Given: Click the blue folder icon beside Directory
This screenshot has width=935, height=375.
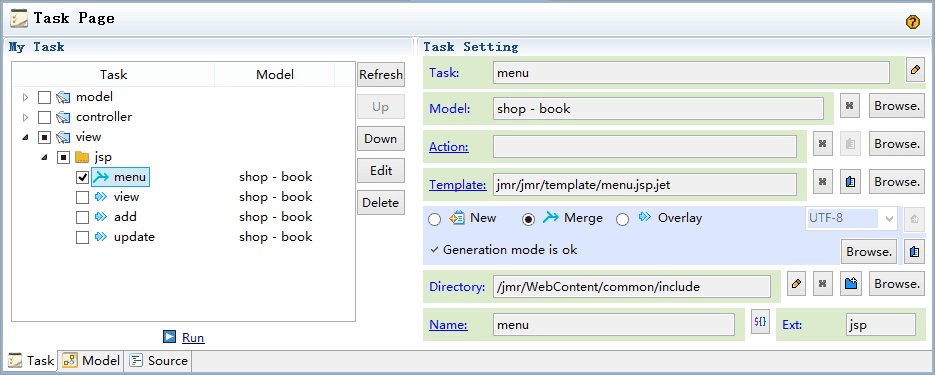Looking at the screenshot, I should pyautogui.click(x=850, y=284).
